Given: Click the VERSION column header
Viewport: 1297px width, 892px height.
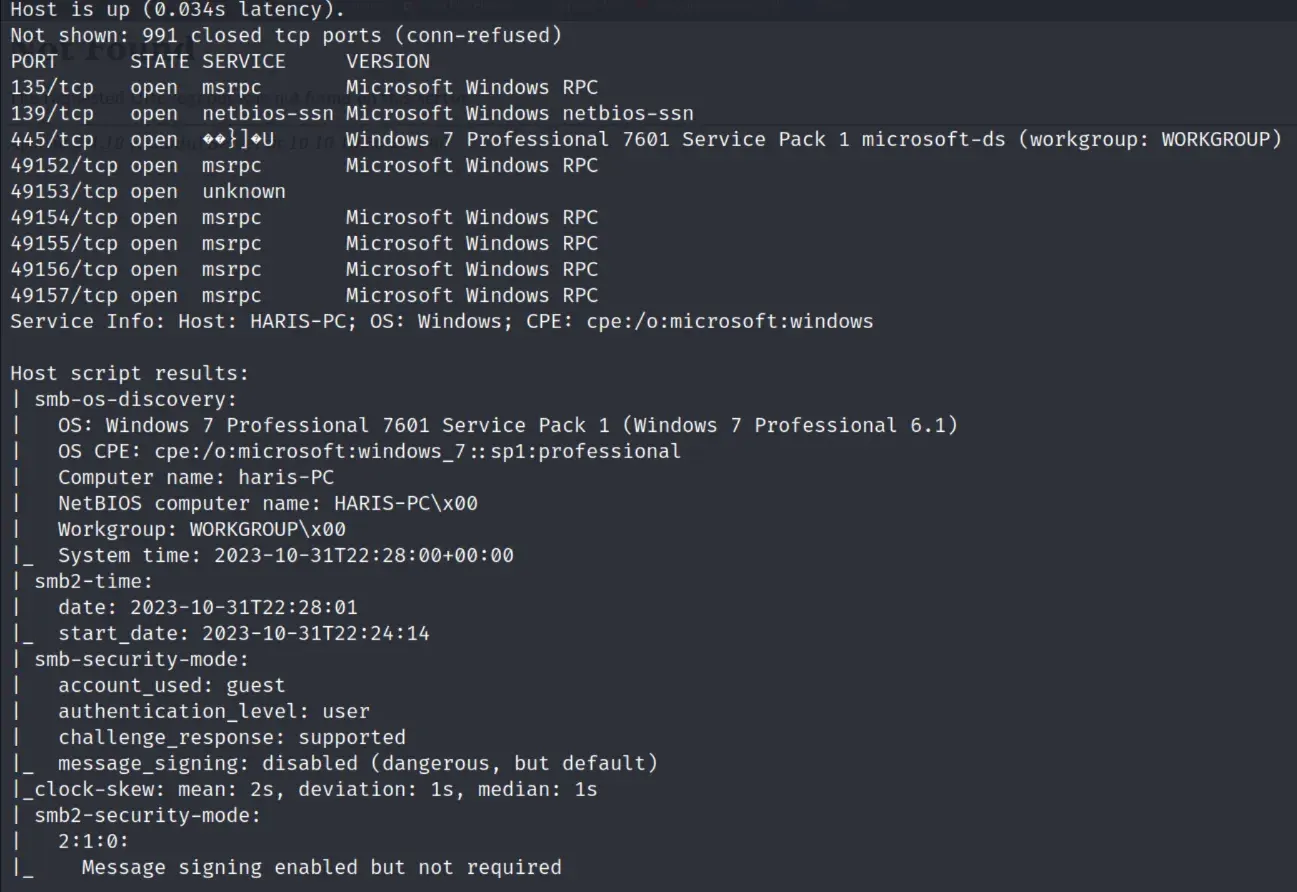Looking at the screenshot, I should pyautogui.click(x=388, y=61).
